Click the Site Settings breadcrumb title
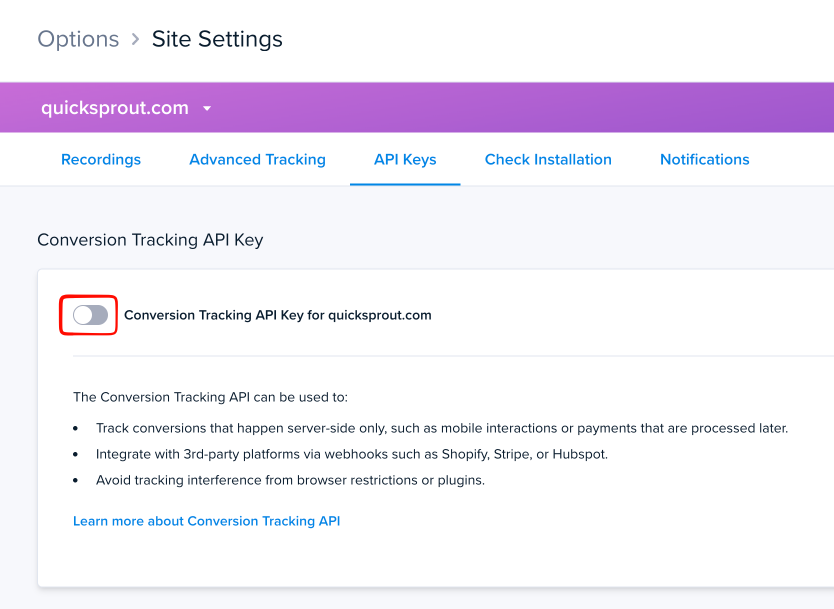This screenshot has height=609, width=834. 217,39
